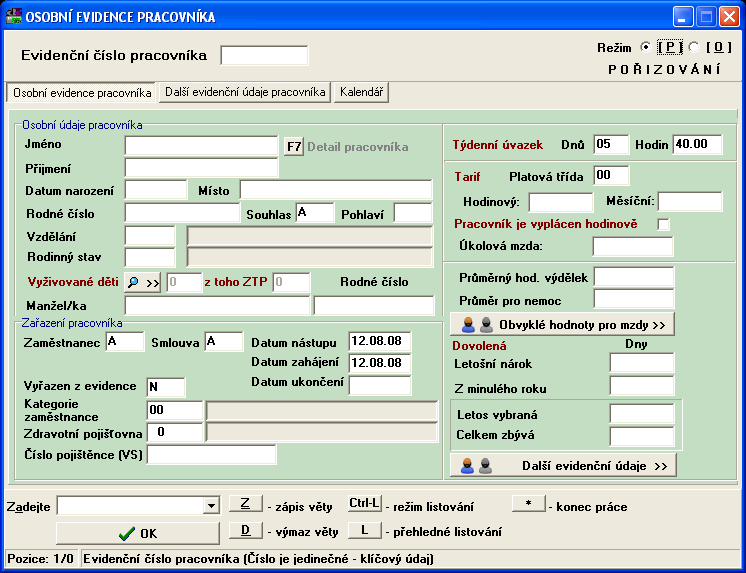Click Ctrl-L režim listování button

coord(365,504)
